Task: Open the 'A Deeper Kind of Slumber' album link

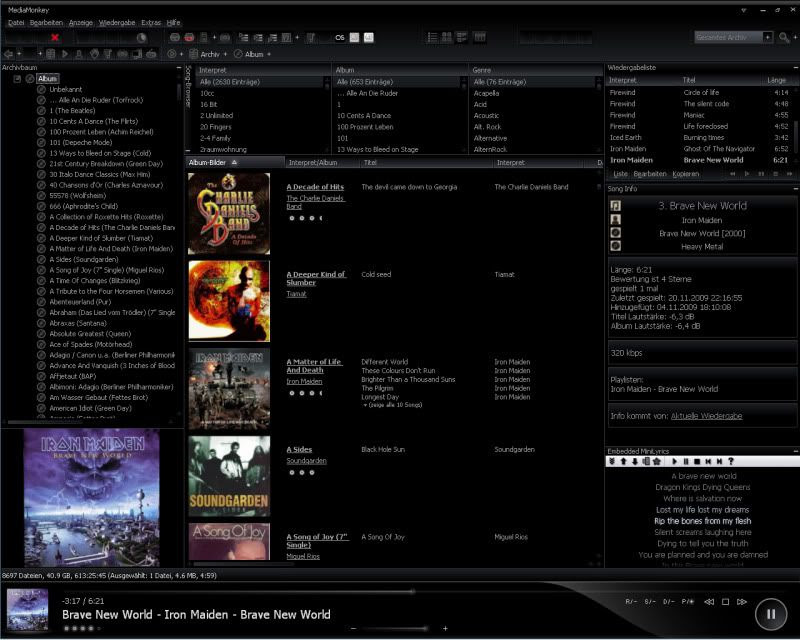Action: click(x=316, y=278)
